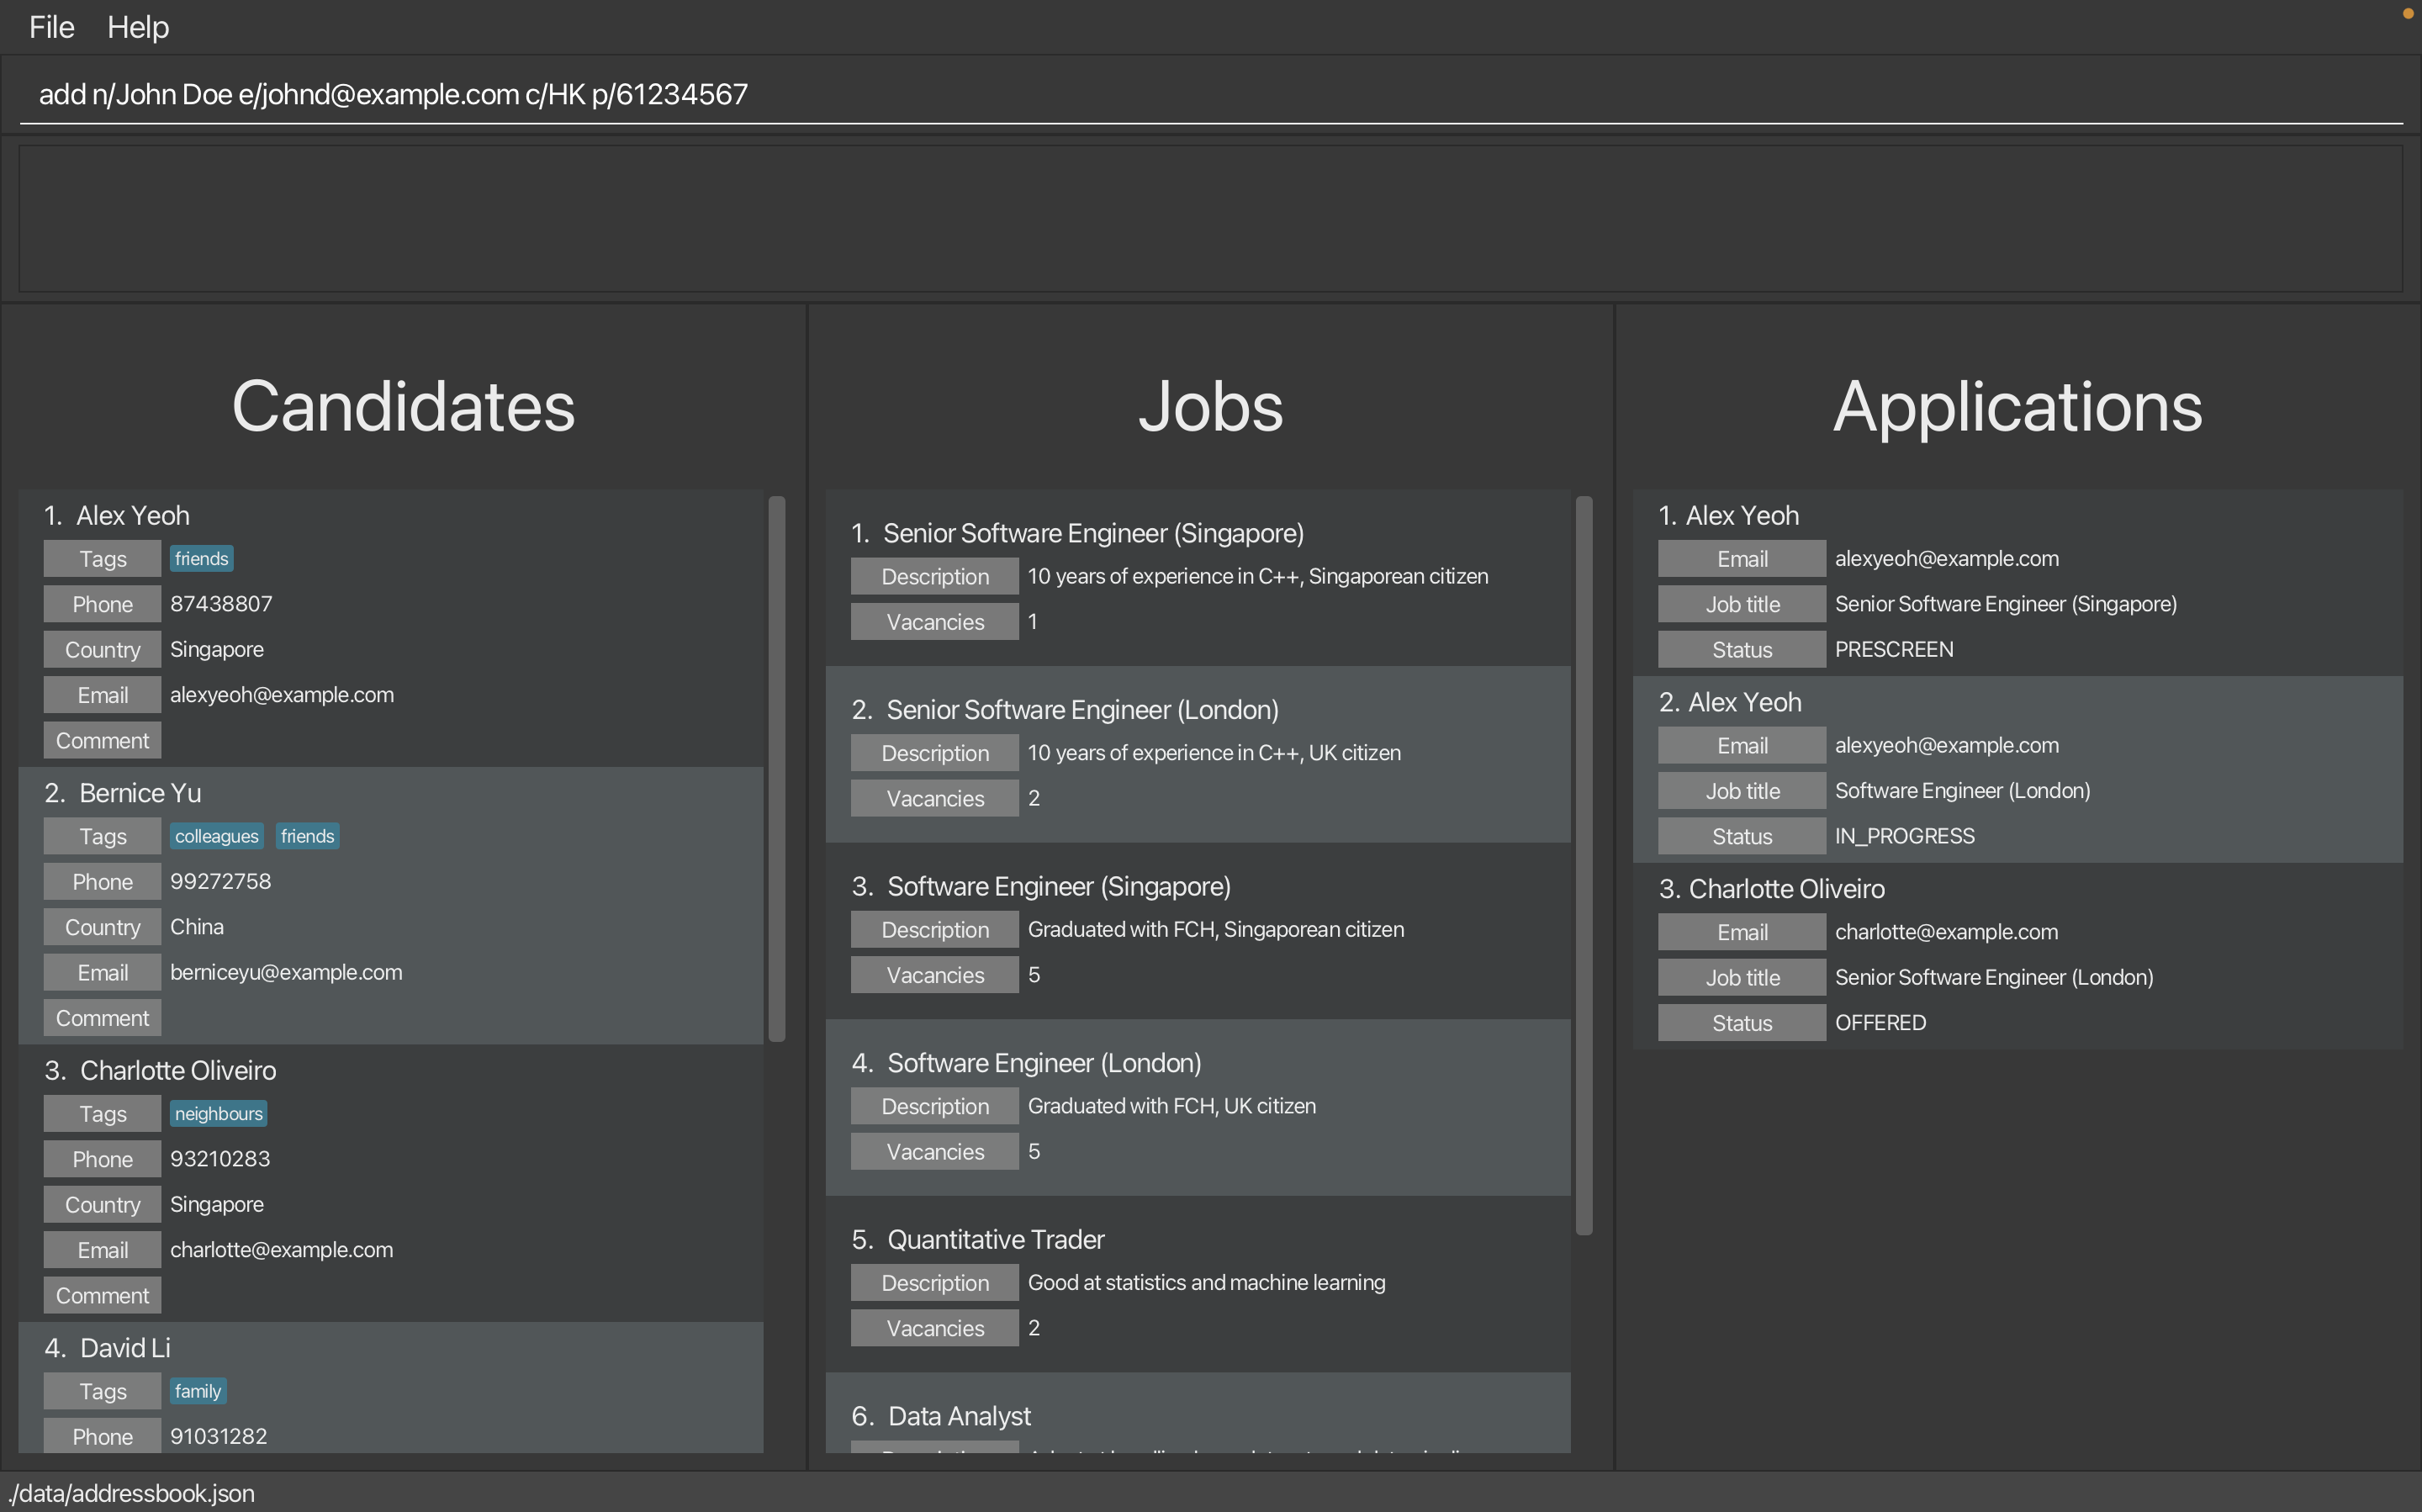Open the File menu

point(50,26)
